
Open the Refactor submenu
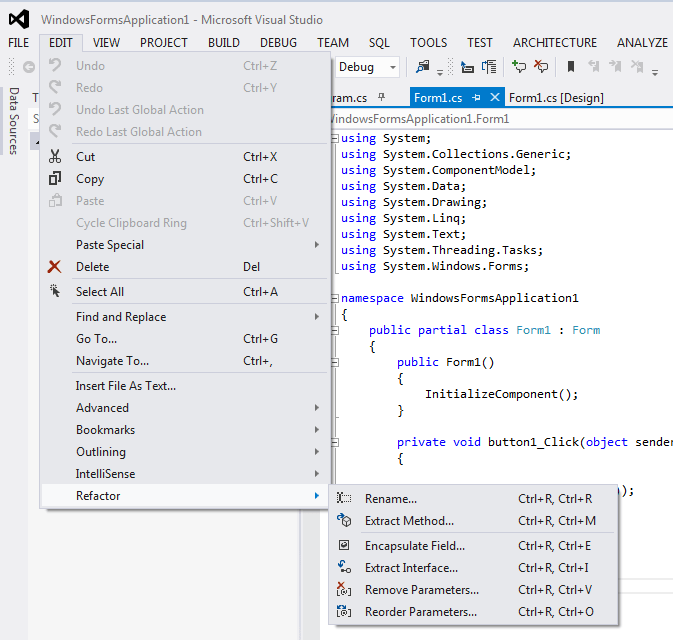tap(185, 495)
